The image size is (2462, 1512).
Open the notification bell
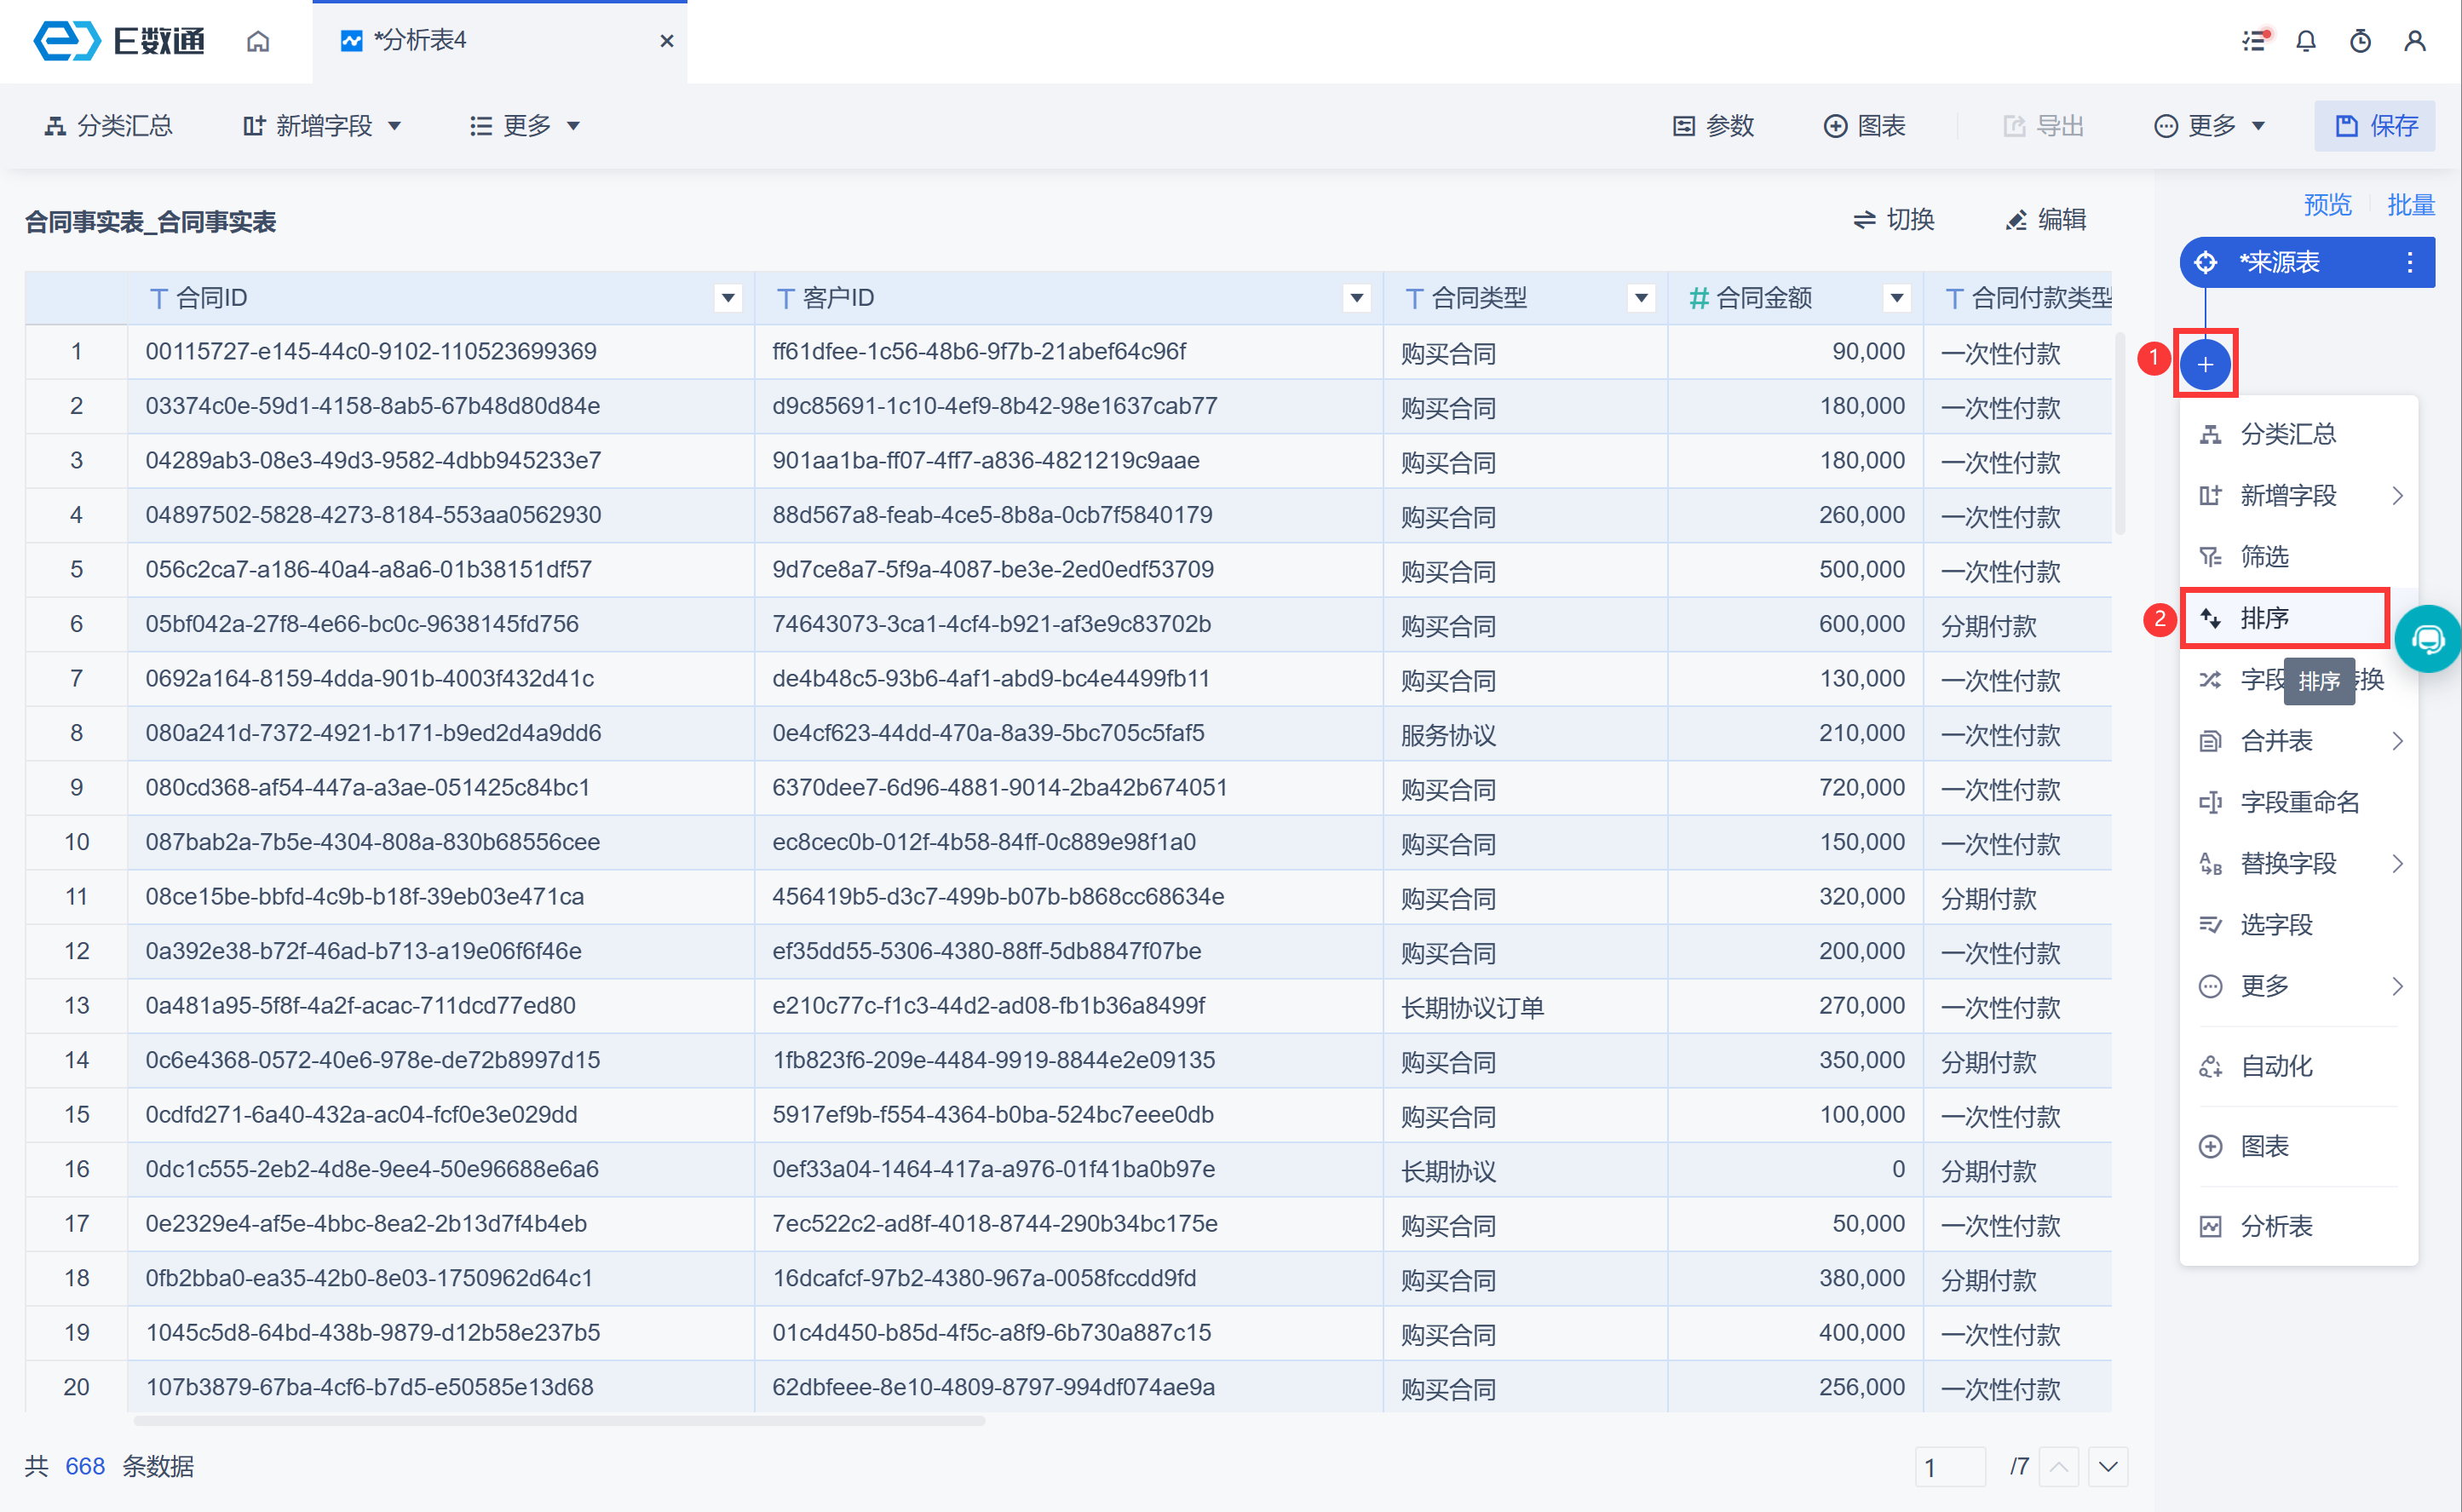tap(2306, 41)
